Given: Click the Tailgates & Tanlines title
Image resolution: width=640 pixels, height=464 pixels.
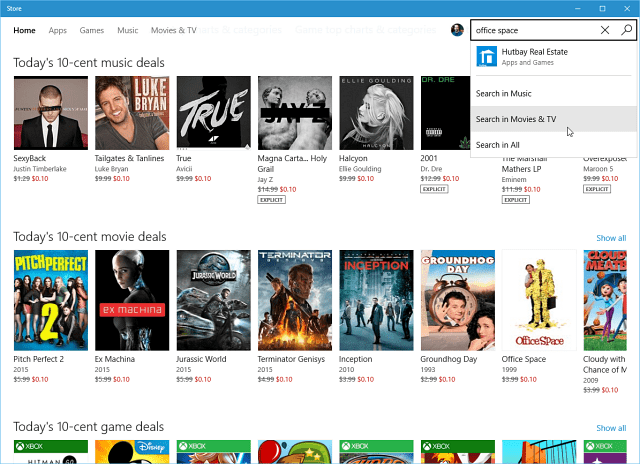Looking at the screenshot, I should point(129,158).
